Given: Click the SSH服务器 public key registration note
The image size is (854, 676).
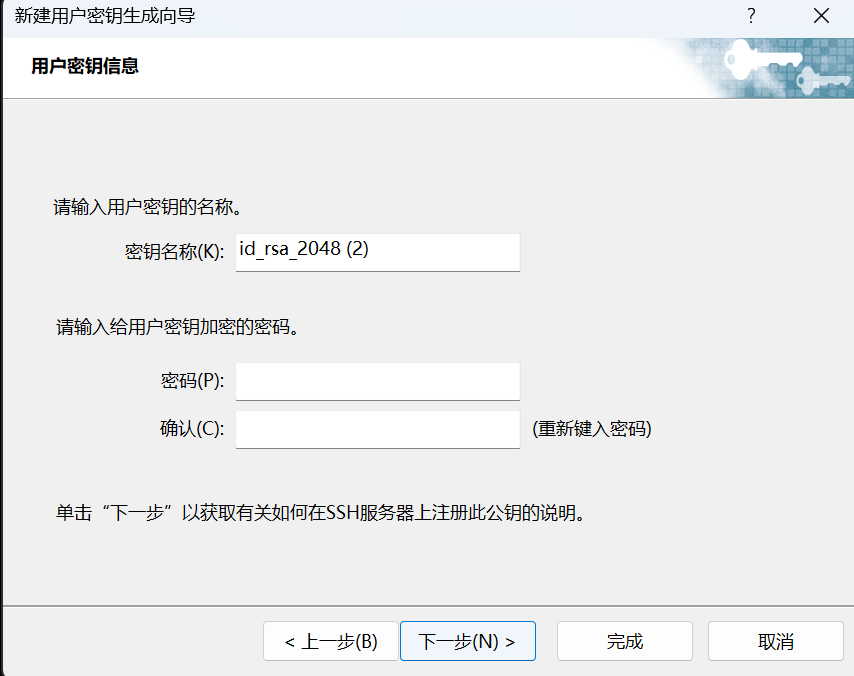Looking at the screenshot, I should (x=319, y=514).
